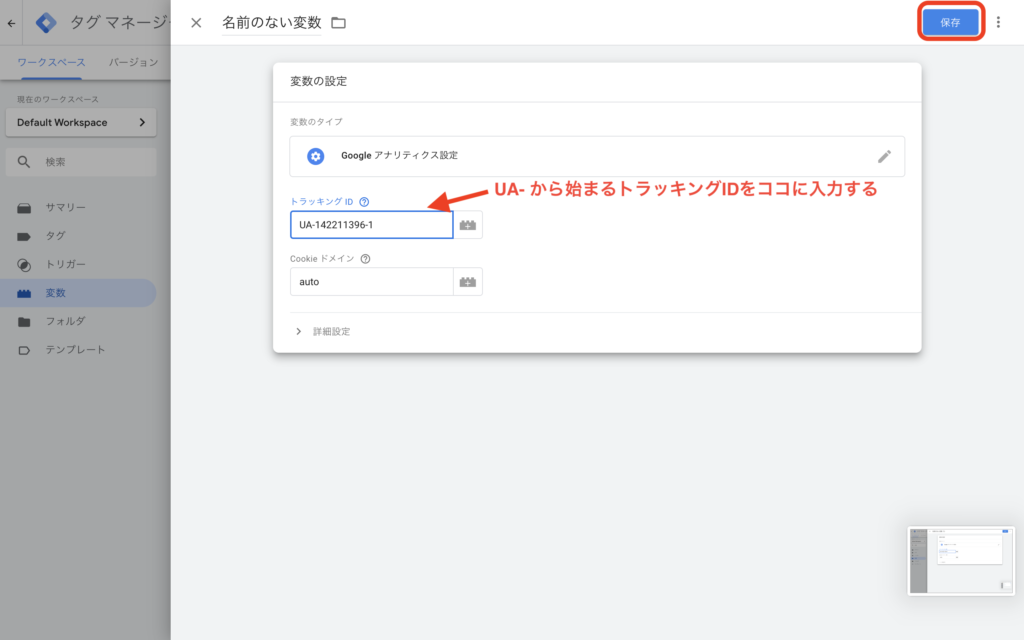Switch to the ワークスペース tab
Image resolution: width=1024 pixels, height=640 pixels.
coord(51,62)
